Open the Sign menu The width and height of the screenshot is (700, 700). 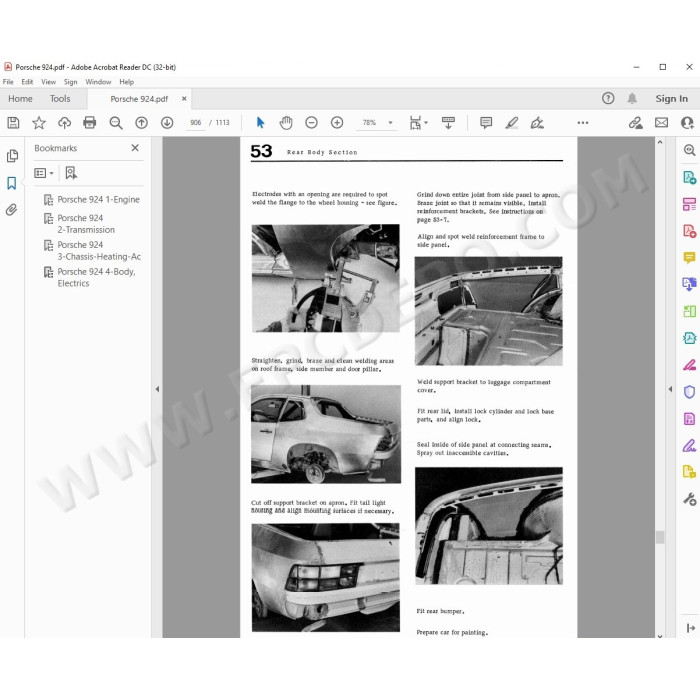[70, 82]
